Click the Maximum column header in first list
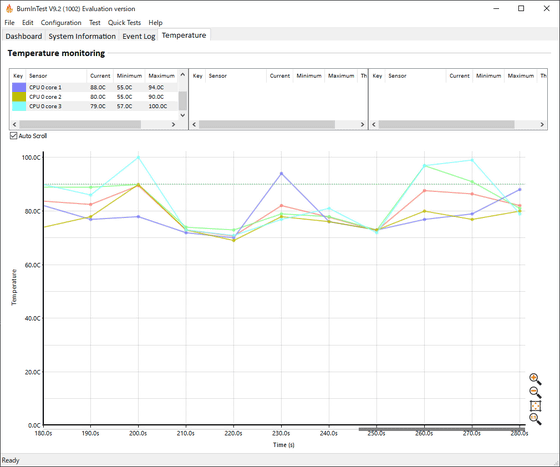 click(x=161, y=76)
